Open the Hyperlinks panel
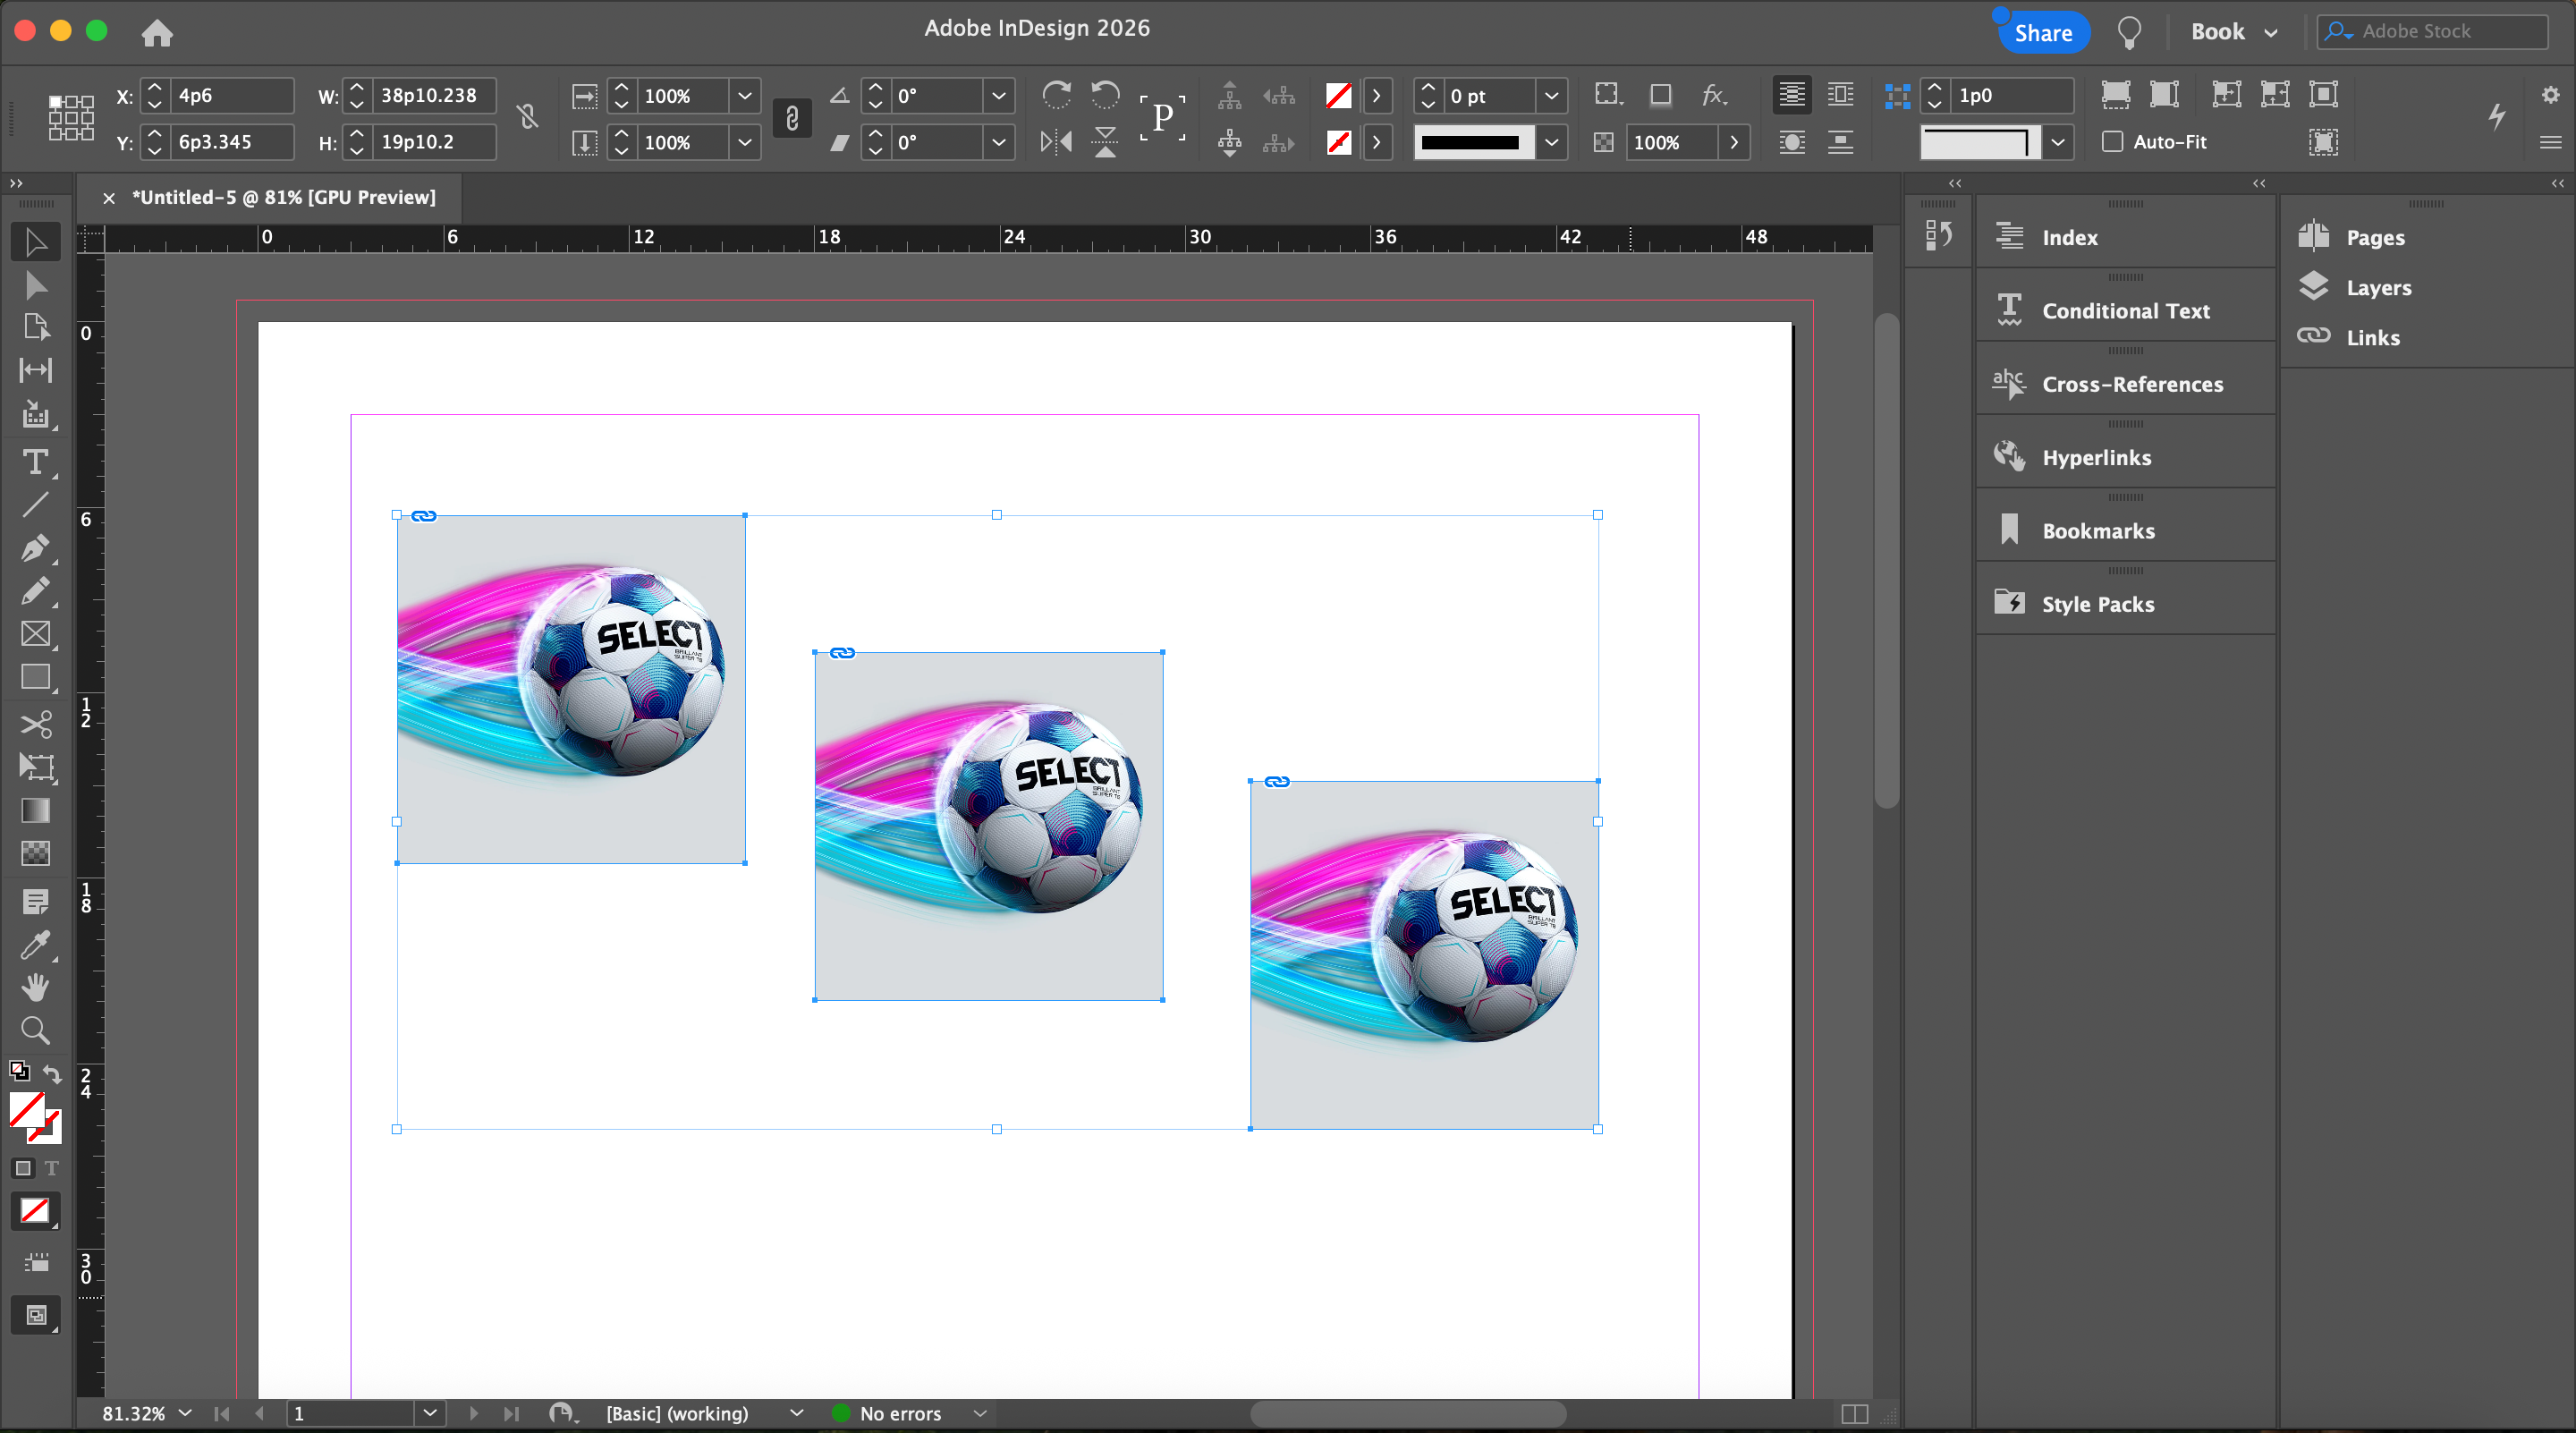Viewport: 2576px width, 1433px height. tap(2096, 458)
